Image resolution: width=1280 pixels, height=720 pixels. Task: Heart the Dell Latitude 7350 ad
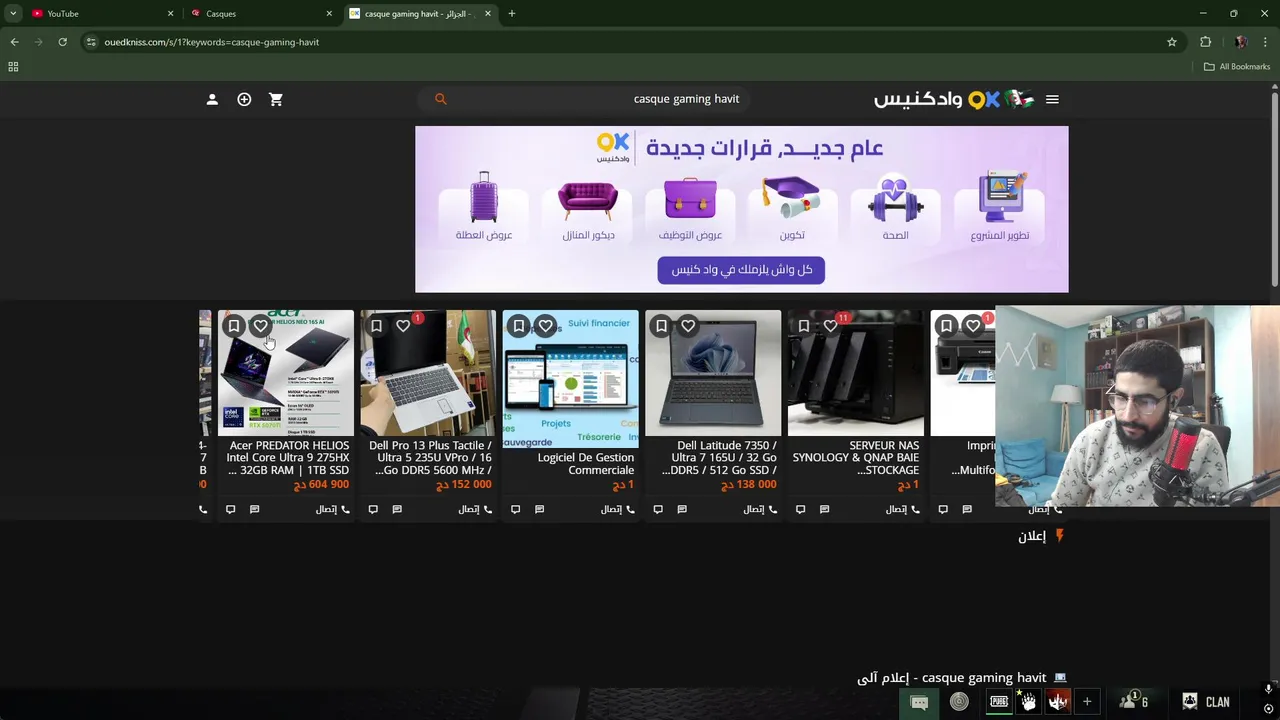[x=688, y=326]
